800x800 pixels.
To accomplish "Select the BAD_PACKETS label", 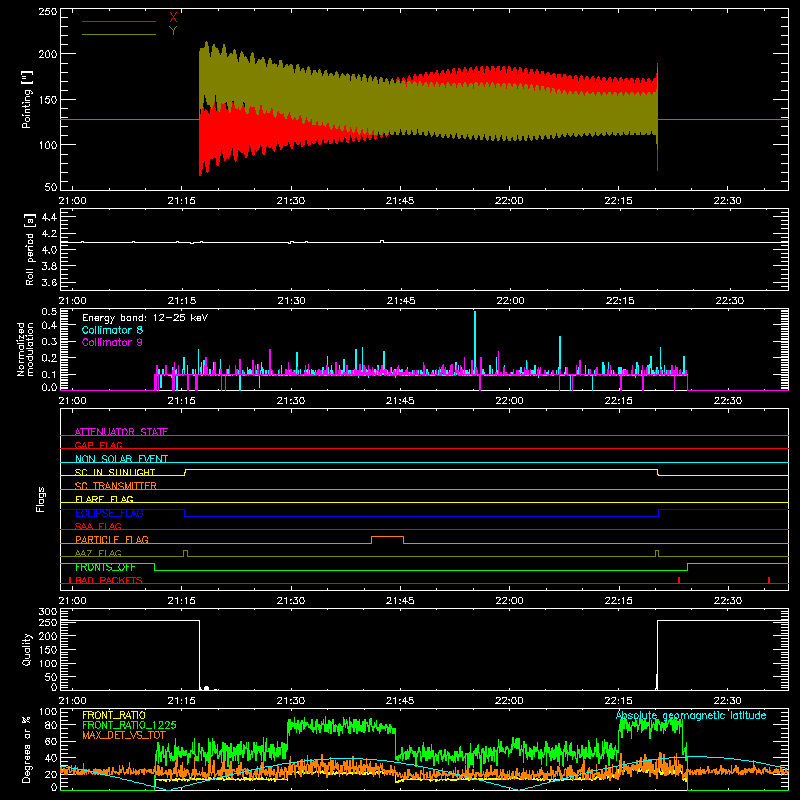I will [x=109, y=580].
